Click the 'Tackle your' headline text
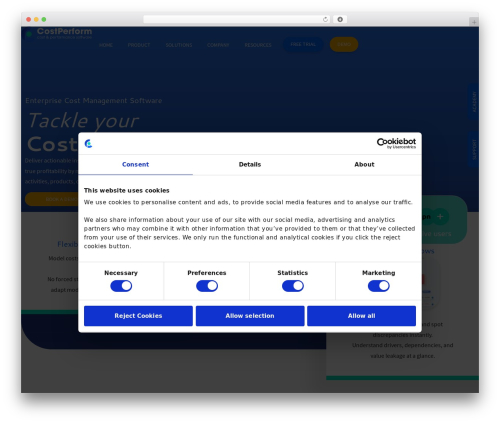The width and height of the screenshot is (500, 423). pyautogui.click(x=83, y=120)
